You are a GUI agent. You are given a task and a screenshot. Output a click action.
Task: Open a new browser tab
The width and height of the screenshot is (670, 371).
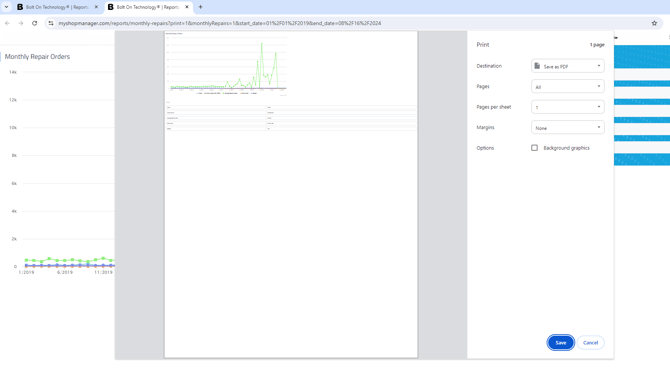(200, 7)
